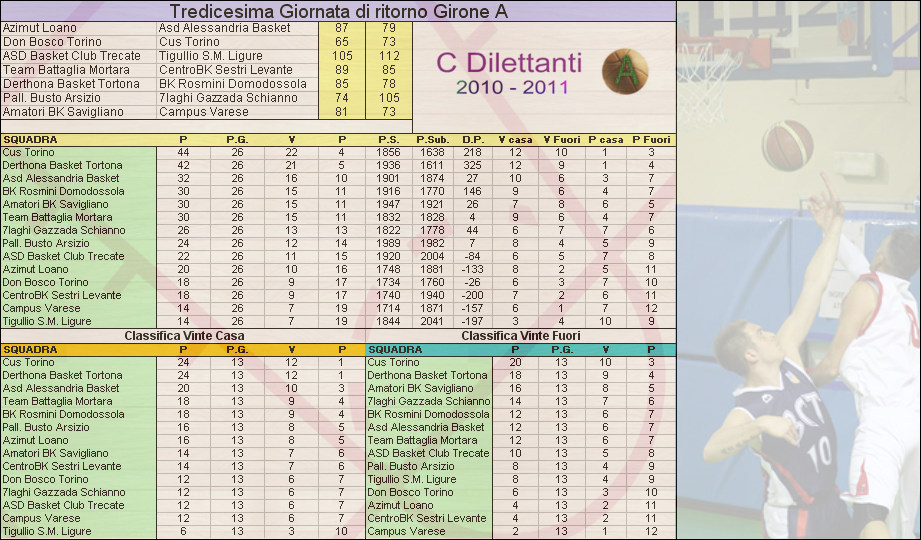Click the P.Sub. column header
Viewport: 921px width, 540px height.
[x=431, y=139]
